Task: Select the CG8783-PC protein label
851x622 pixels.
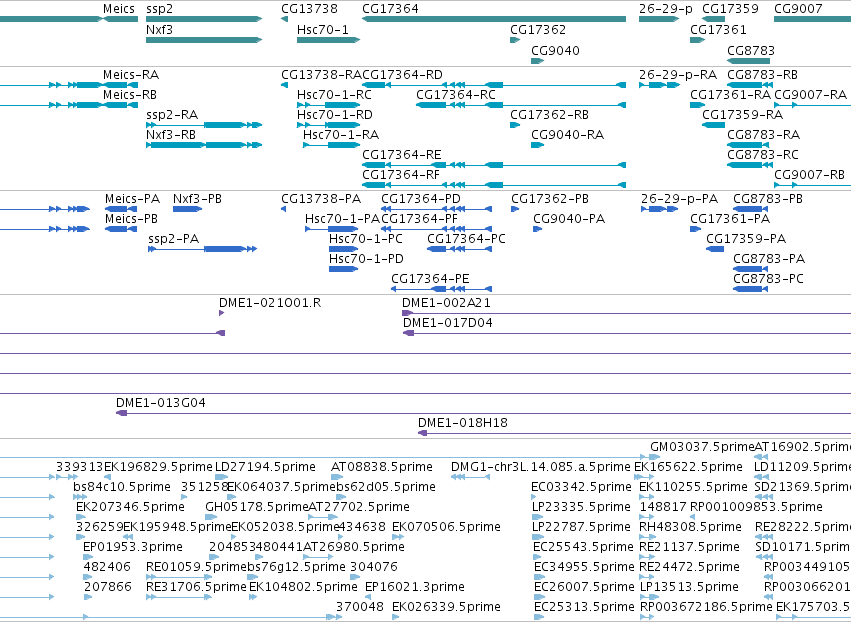Action: click(x=769, y=279)
